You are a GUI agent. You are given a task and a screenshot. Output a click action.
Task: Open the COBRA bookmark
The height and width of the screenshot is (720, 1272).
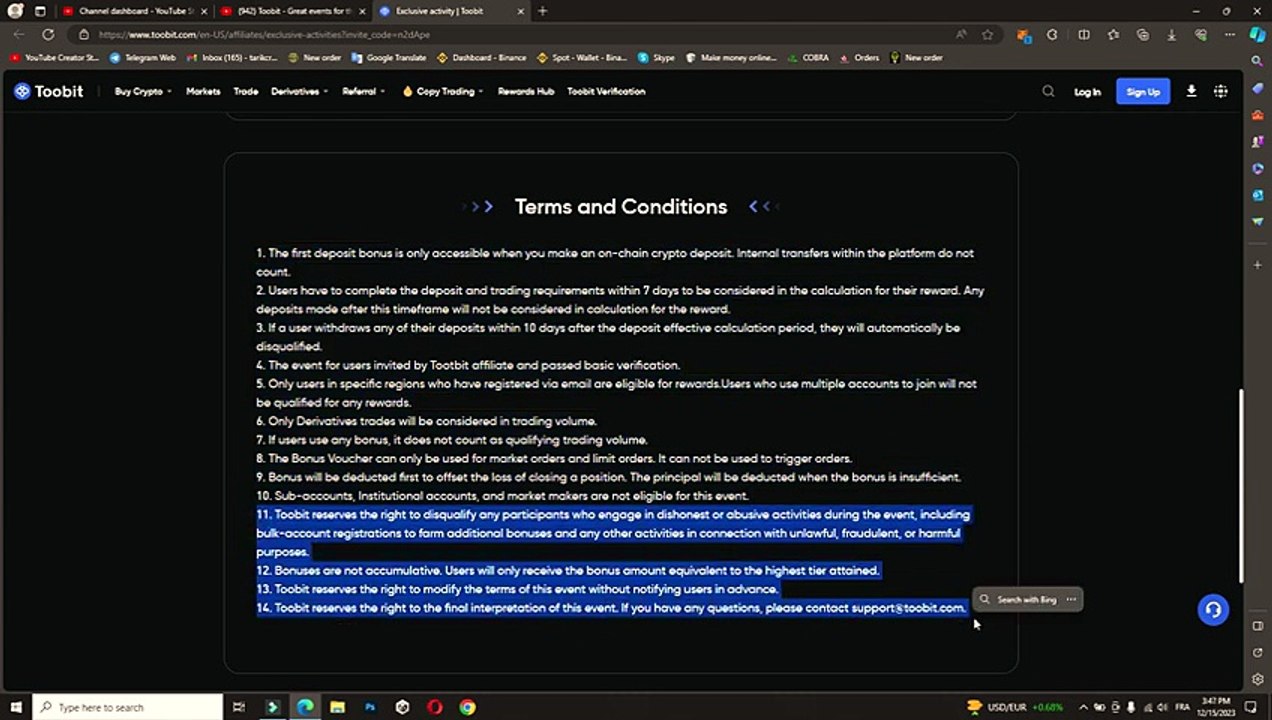(809, 58)
